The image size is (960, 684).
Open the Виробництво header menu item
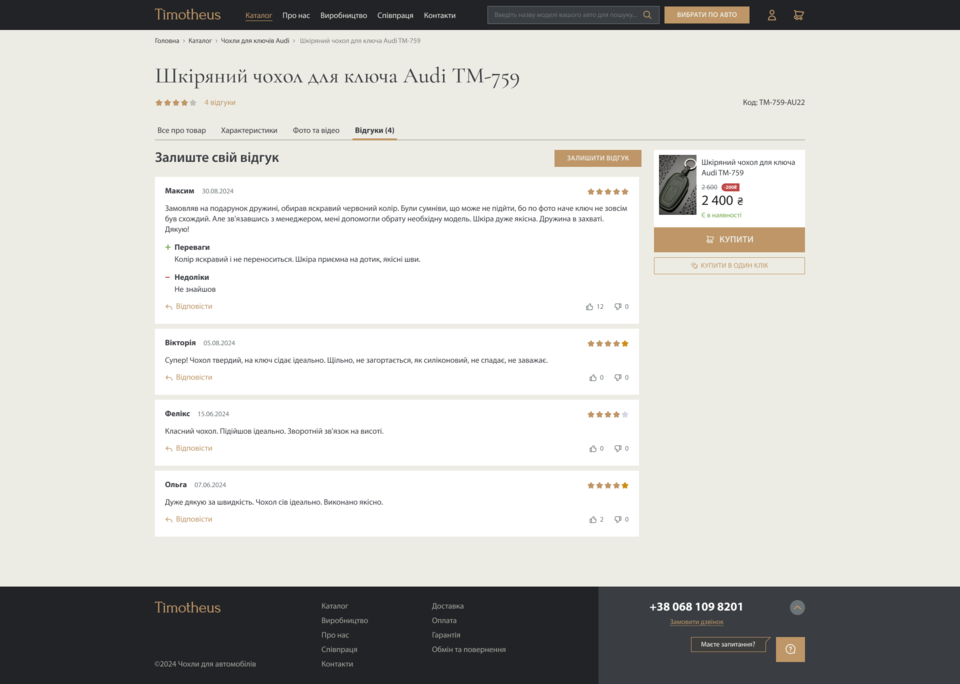[x=343, y=15]
